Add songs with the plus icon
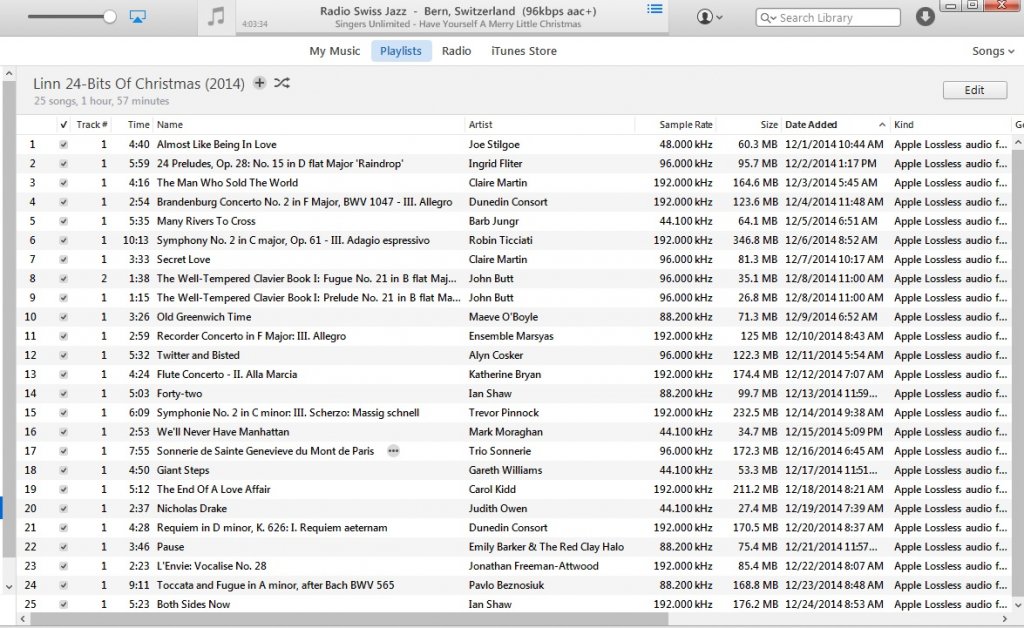The image size is (1024, 628). pos(259,83)
